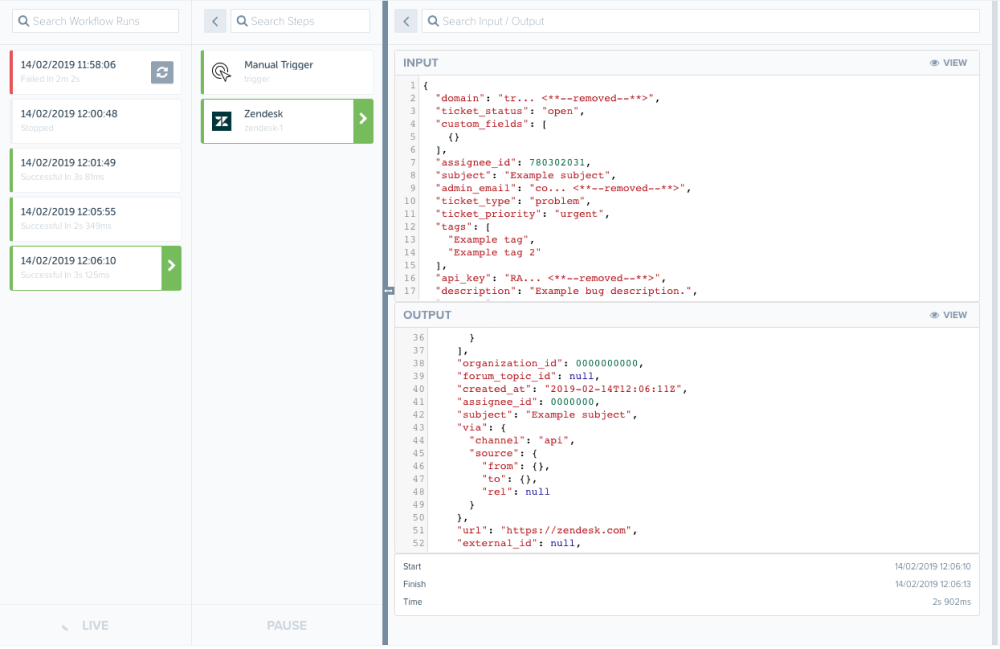
Task: Click the magnifier icon in Search Steps
Action: 242,21
